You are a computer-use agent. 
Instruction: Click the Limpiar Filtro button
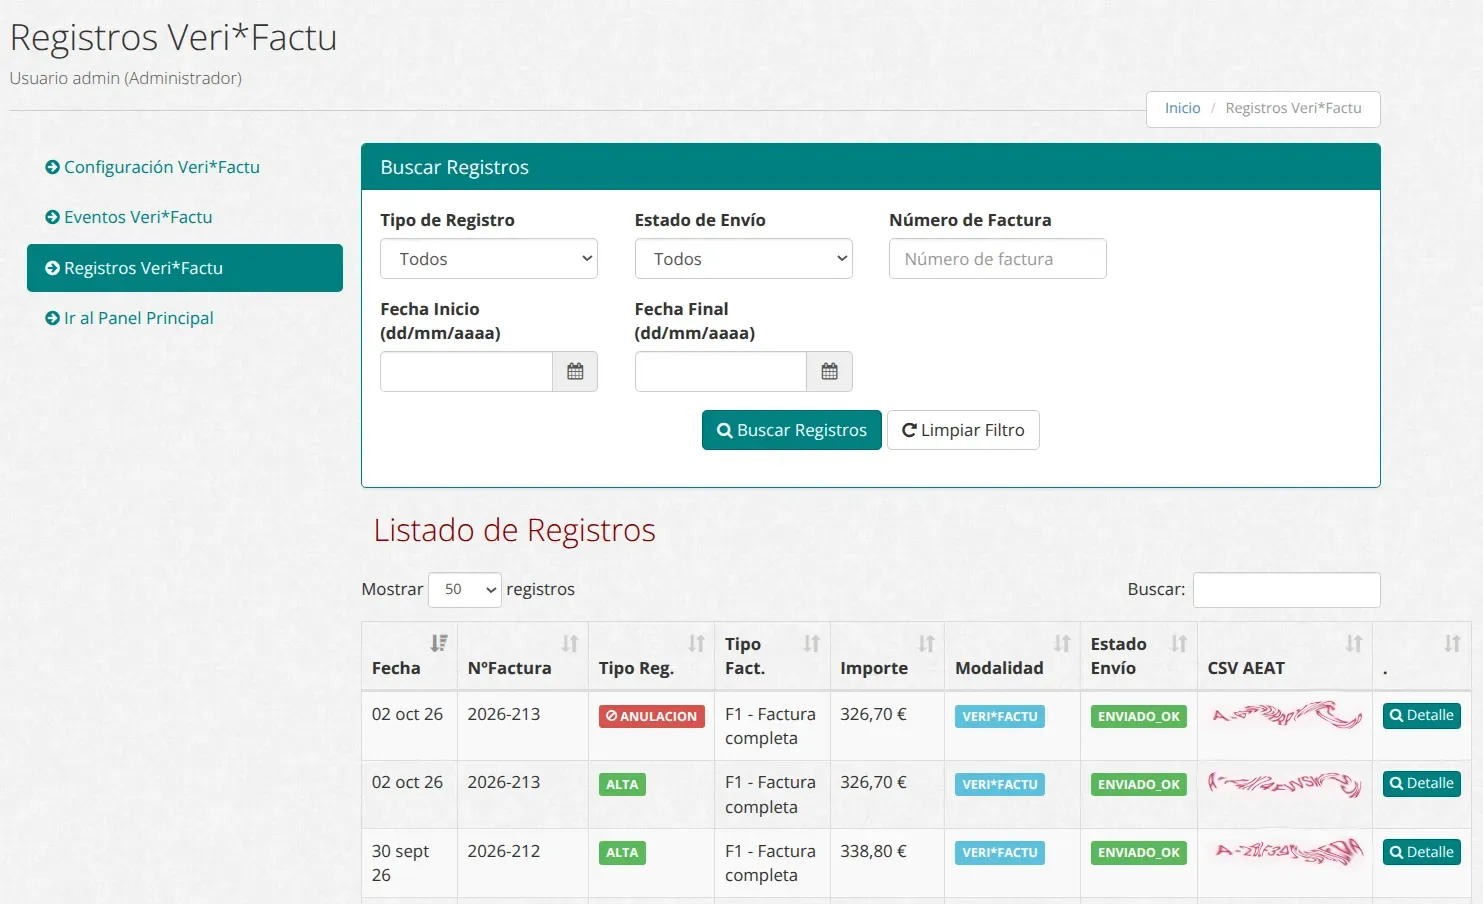pyautogui.click(x=963, y=430)
